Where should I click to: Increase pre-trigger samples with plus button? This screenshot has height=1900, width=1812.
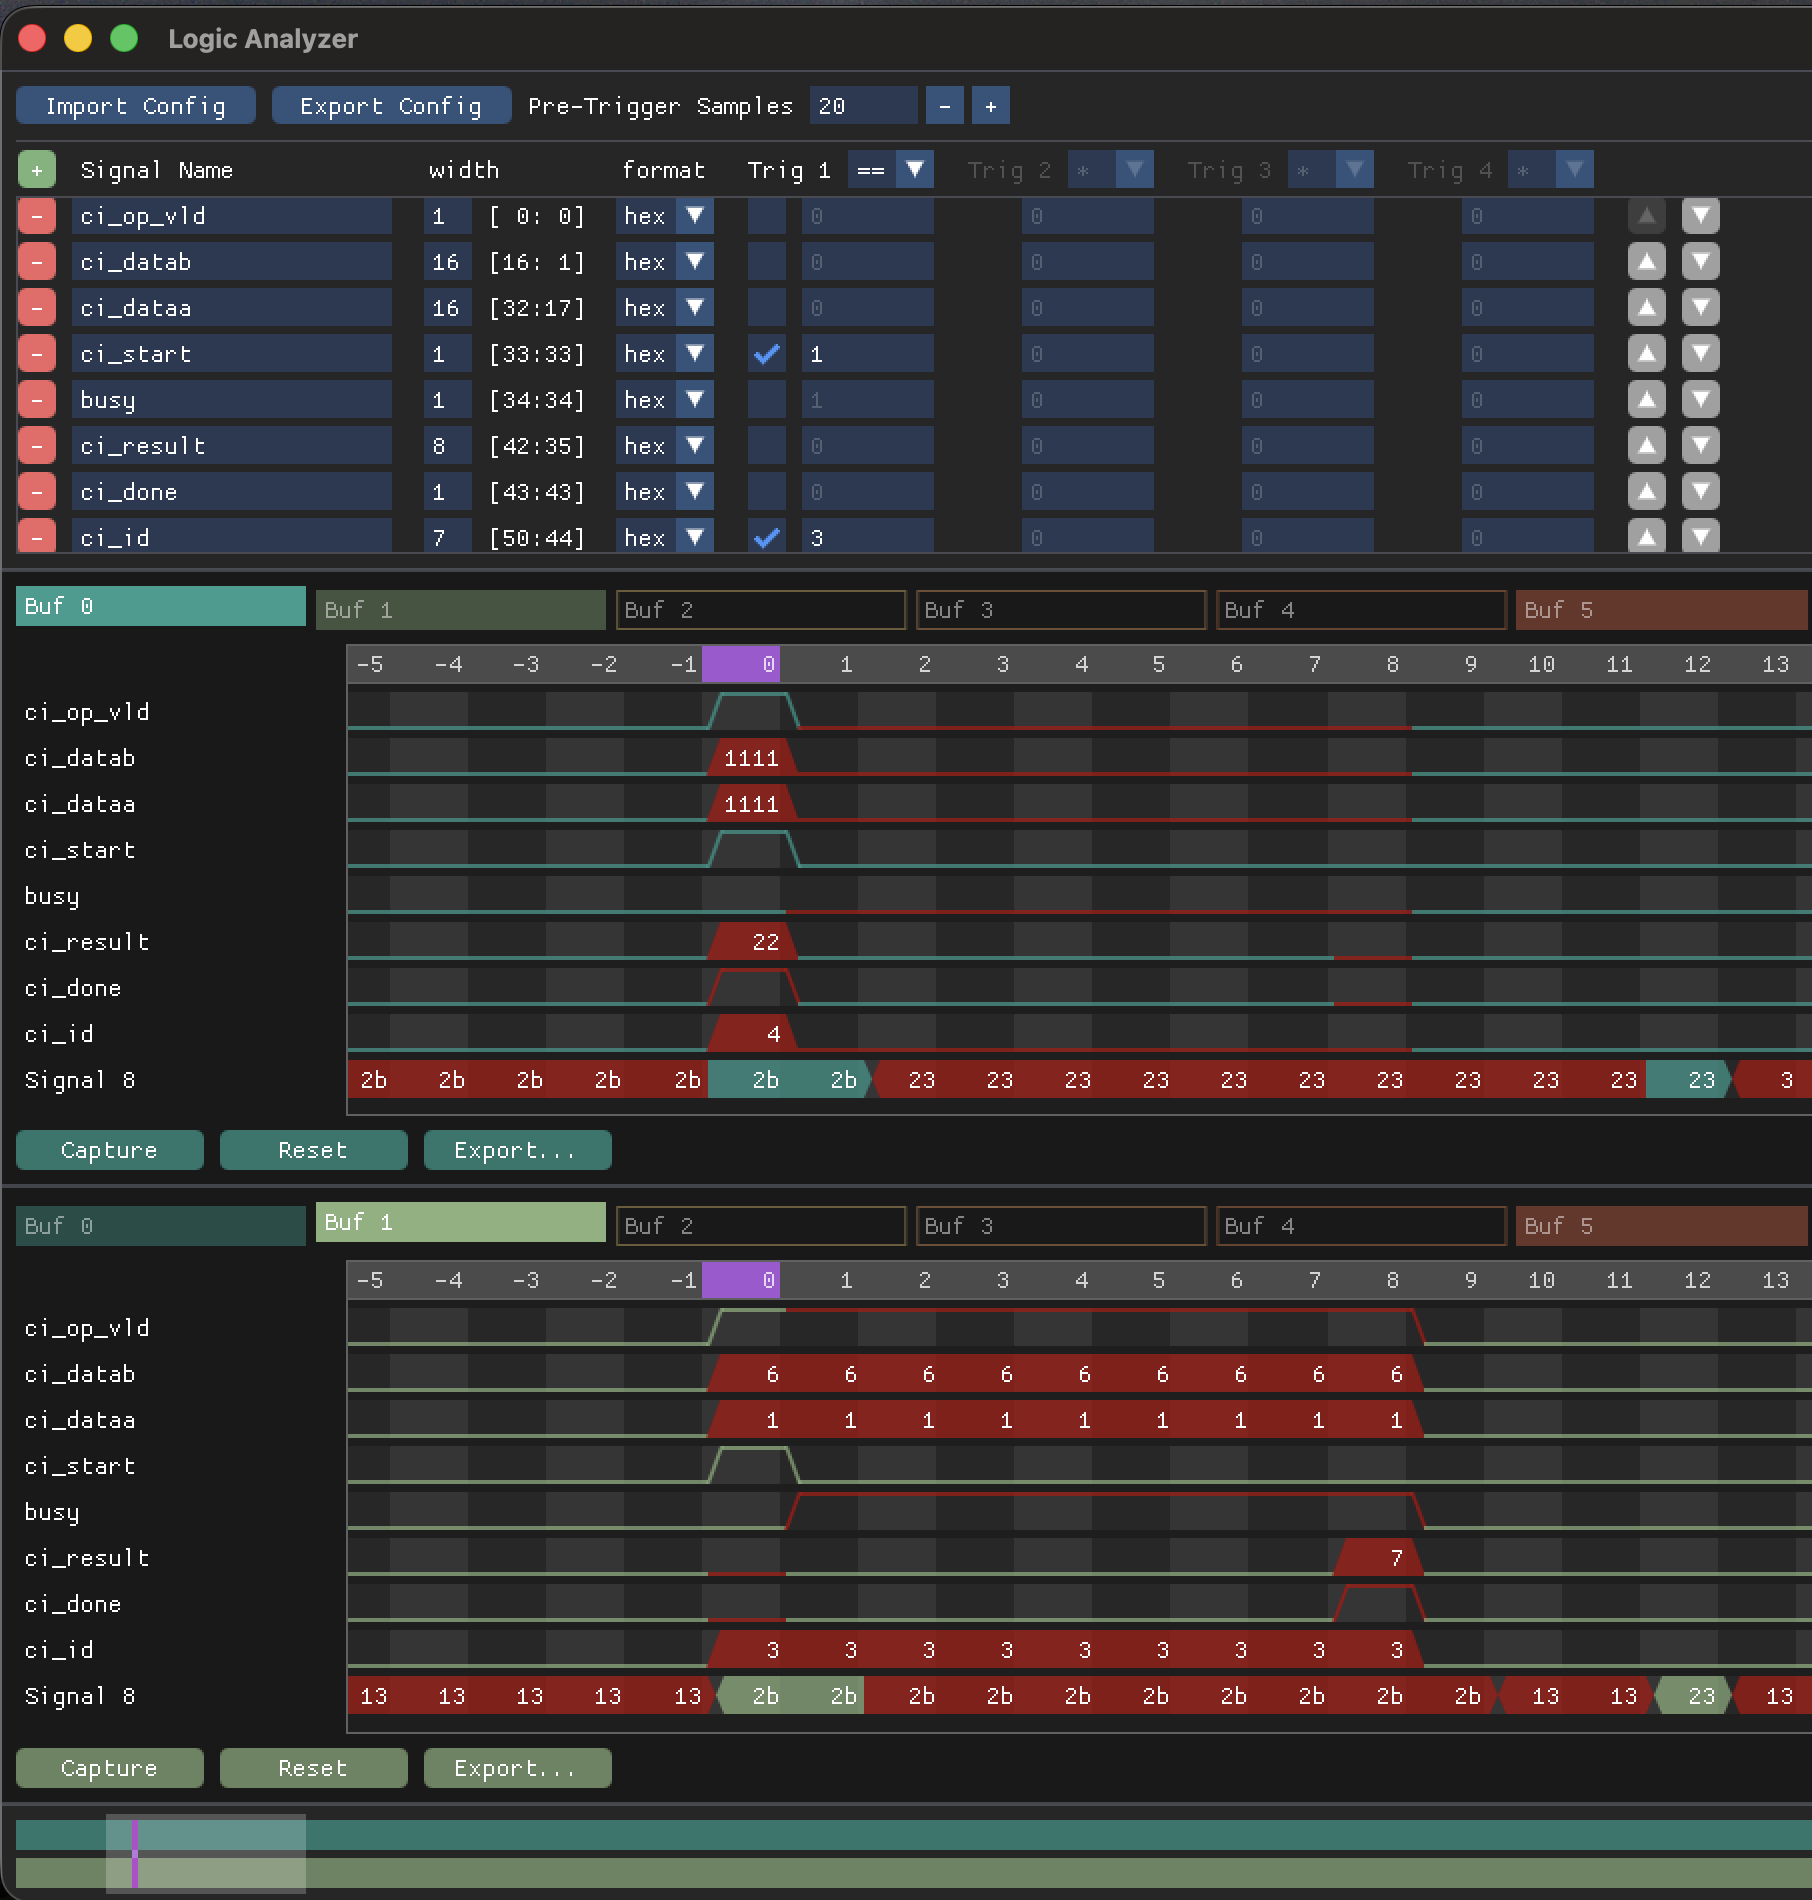990,106
